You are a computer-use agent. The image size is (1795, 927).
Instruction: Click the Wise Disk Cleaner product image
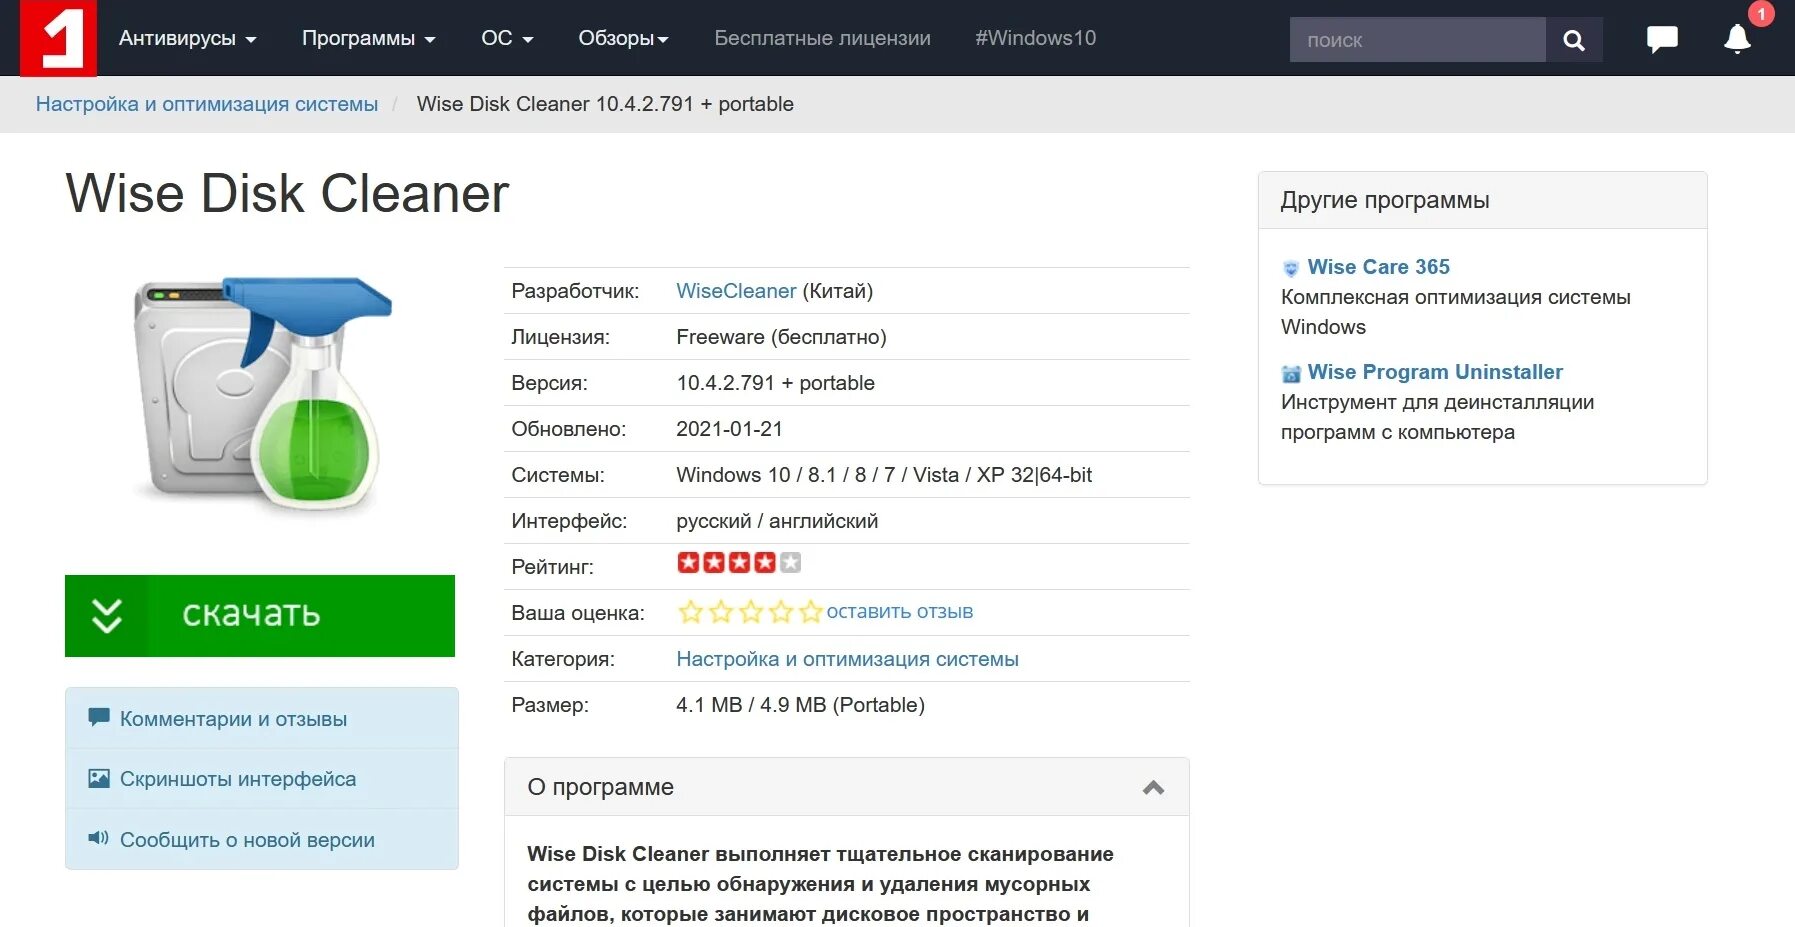point(262,395)
